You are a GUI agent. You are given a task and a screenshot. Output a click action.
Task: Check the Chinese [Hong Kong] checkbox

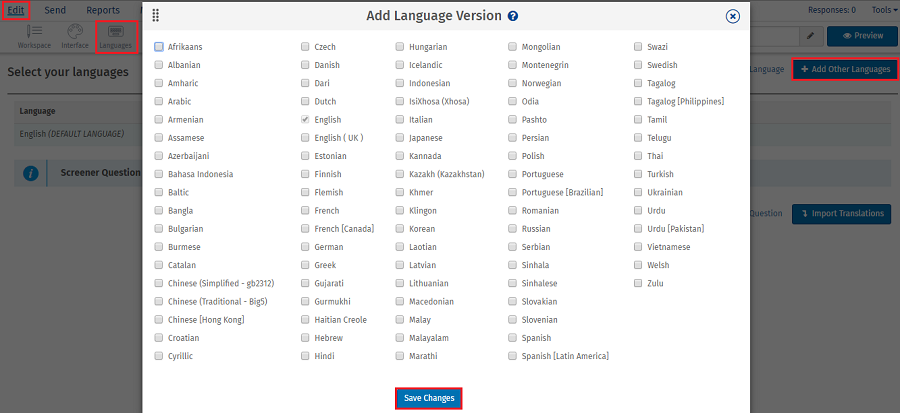point(158,320)
